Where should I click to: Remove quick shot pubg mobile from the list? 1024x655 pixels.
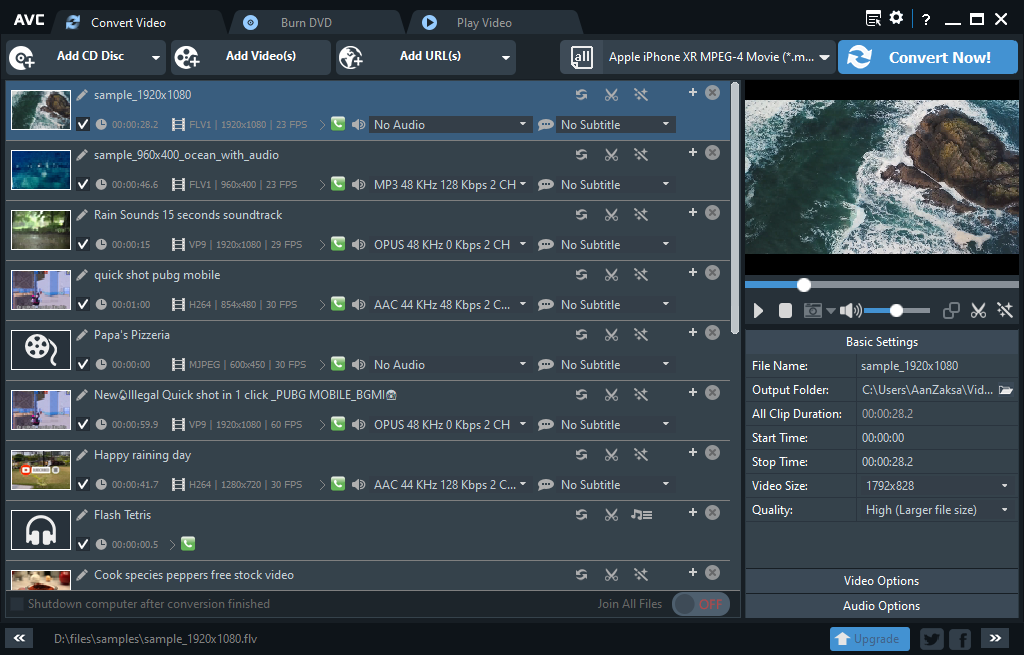point(712,272)
